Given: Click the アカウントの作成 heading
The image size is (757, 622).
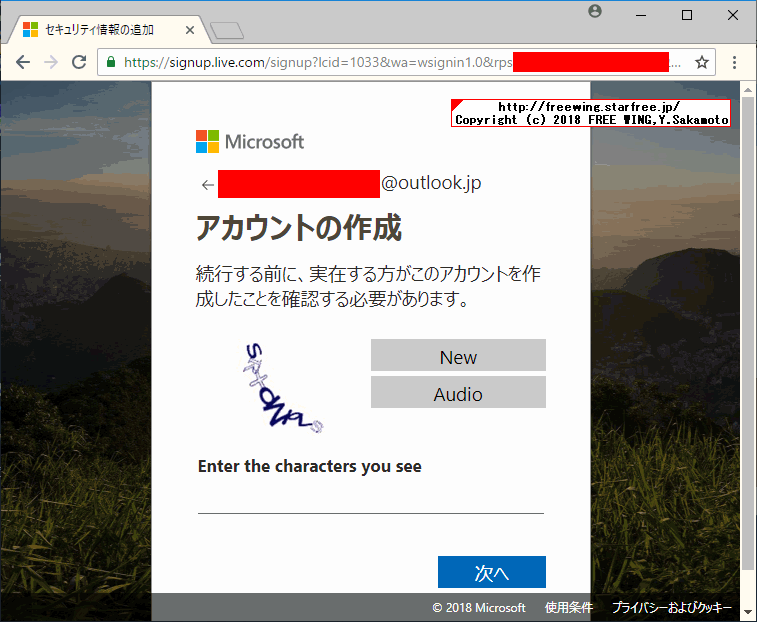Looking at the screenshot, I should pyautogui.click(x=299, y=227).
